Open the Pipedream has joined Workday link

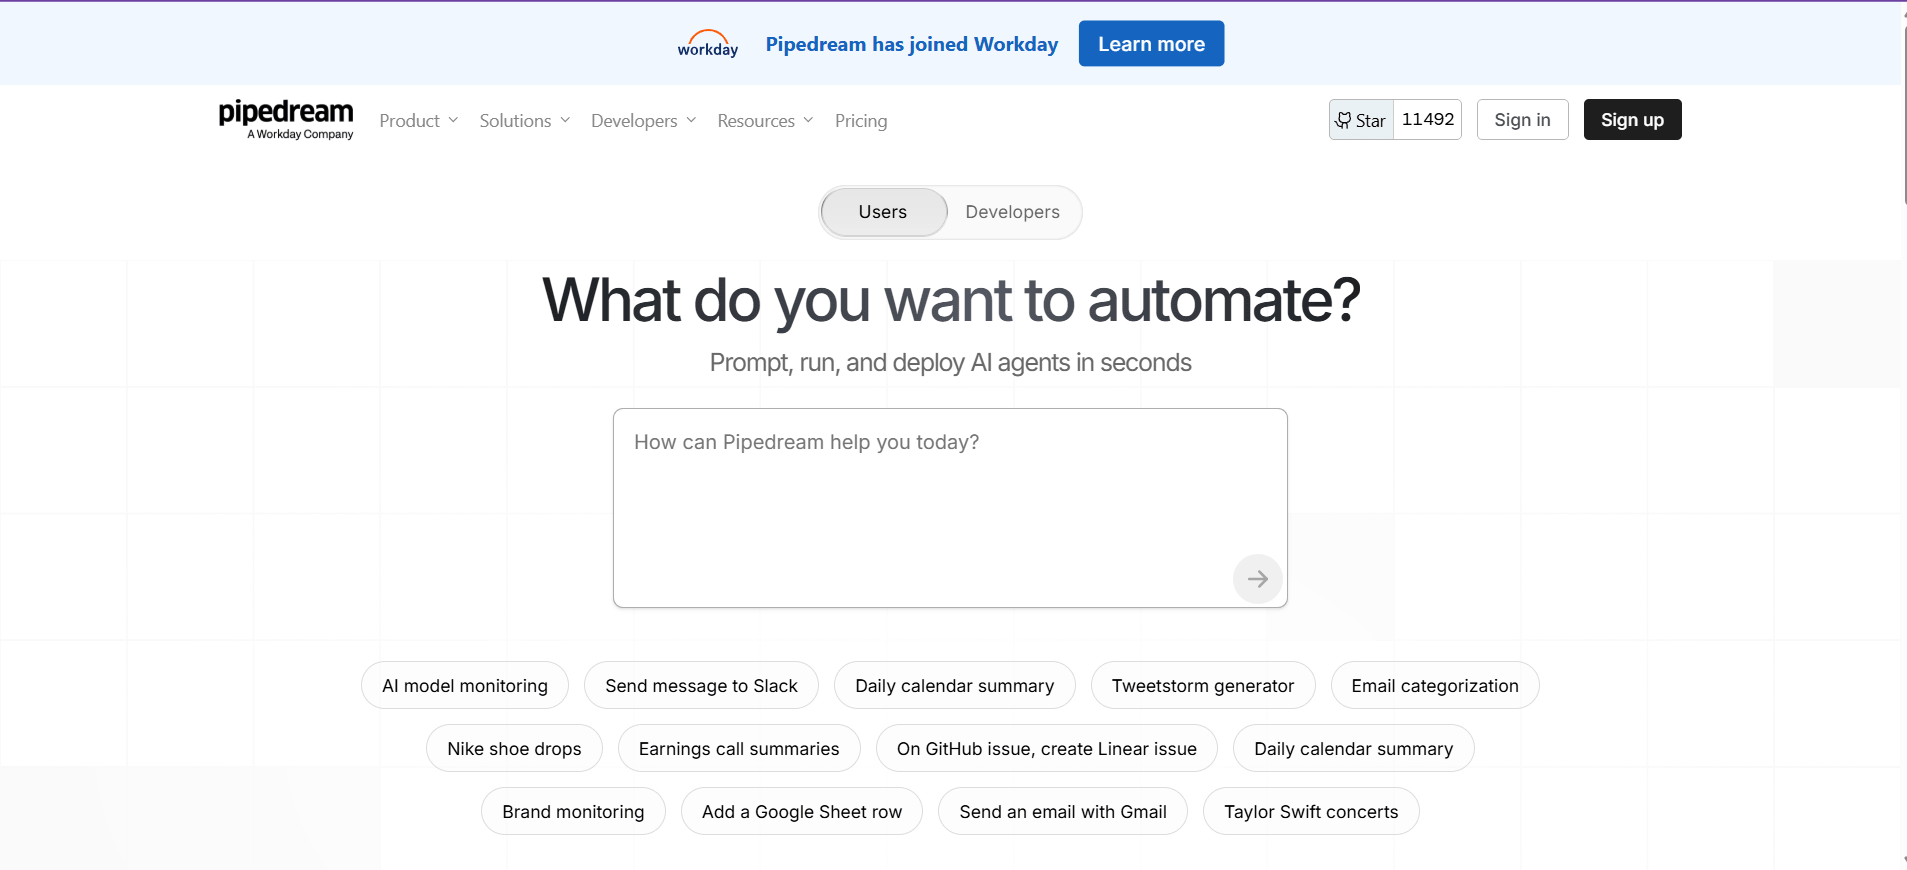(911, 44)
